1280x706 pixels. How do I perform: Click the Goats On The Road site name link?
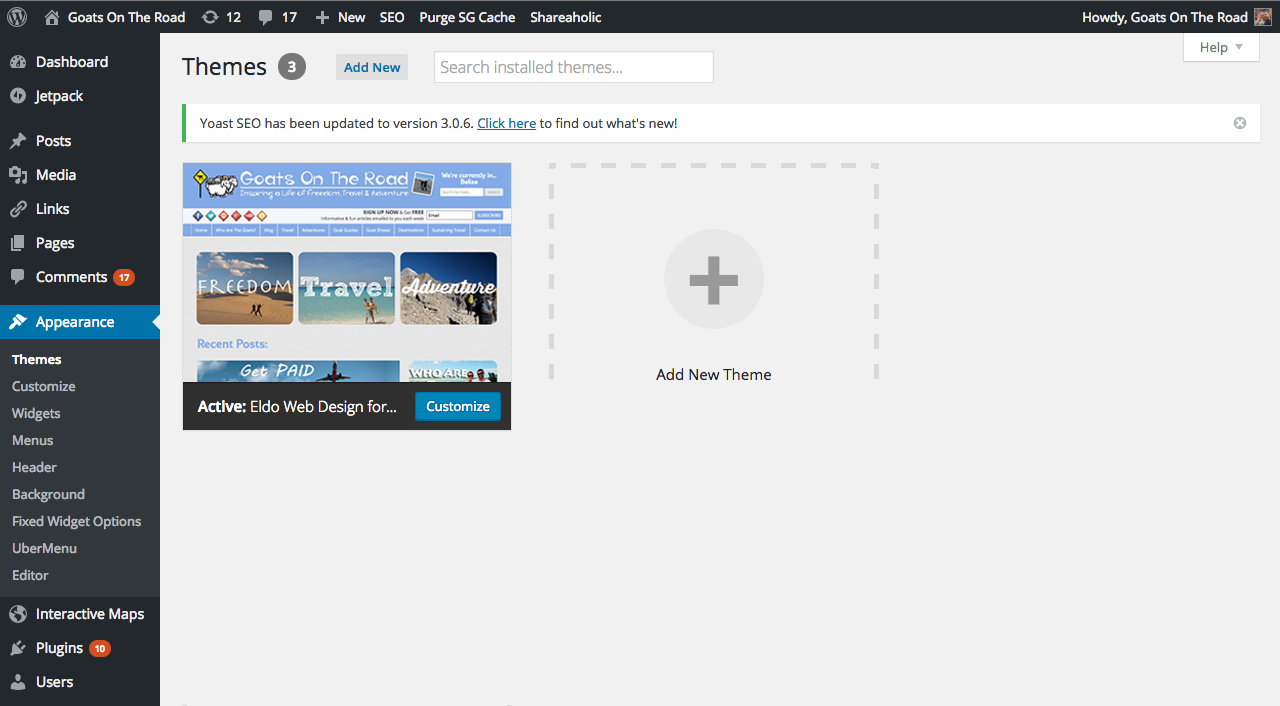click(126, 17)
